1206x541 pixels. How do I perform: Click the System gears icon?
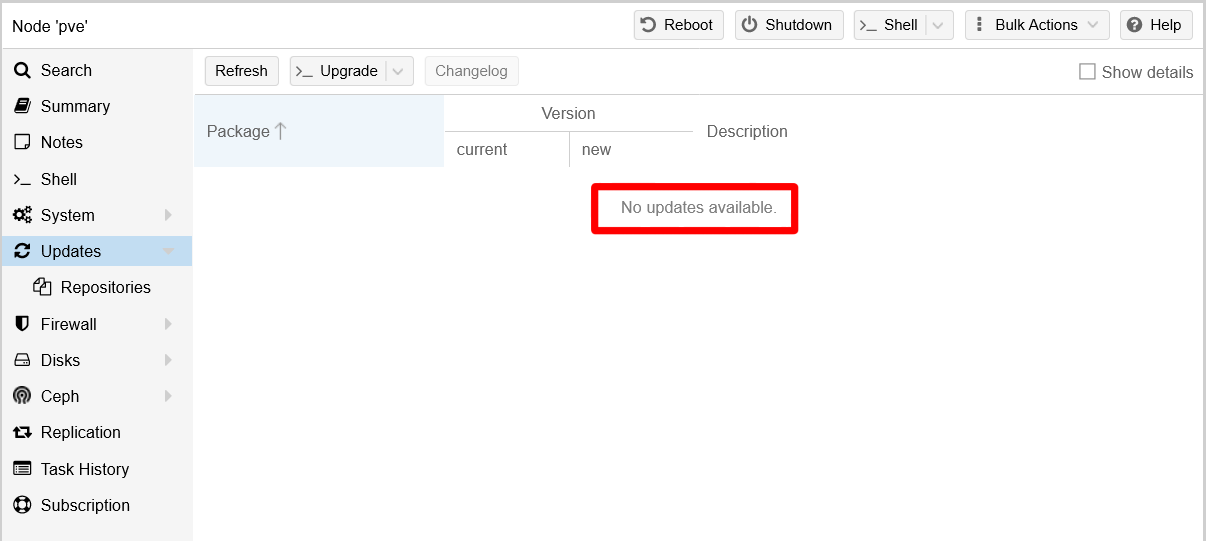pyautogui.click(x=22, y=215)
